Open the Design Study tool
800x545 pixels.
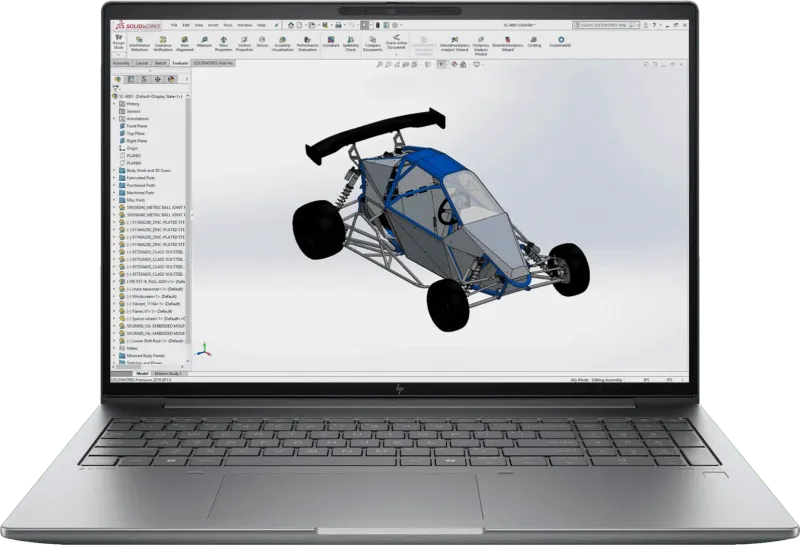click(118, 42)
